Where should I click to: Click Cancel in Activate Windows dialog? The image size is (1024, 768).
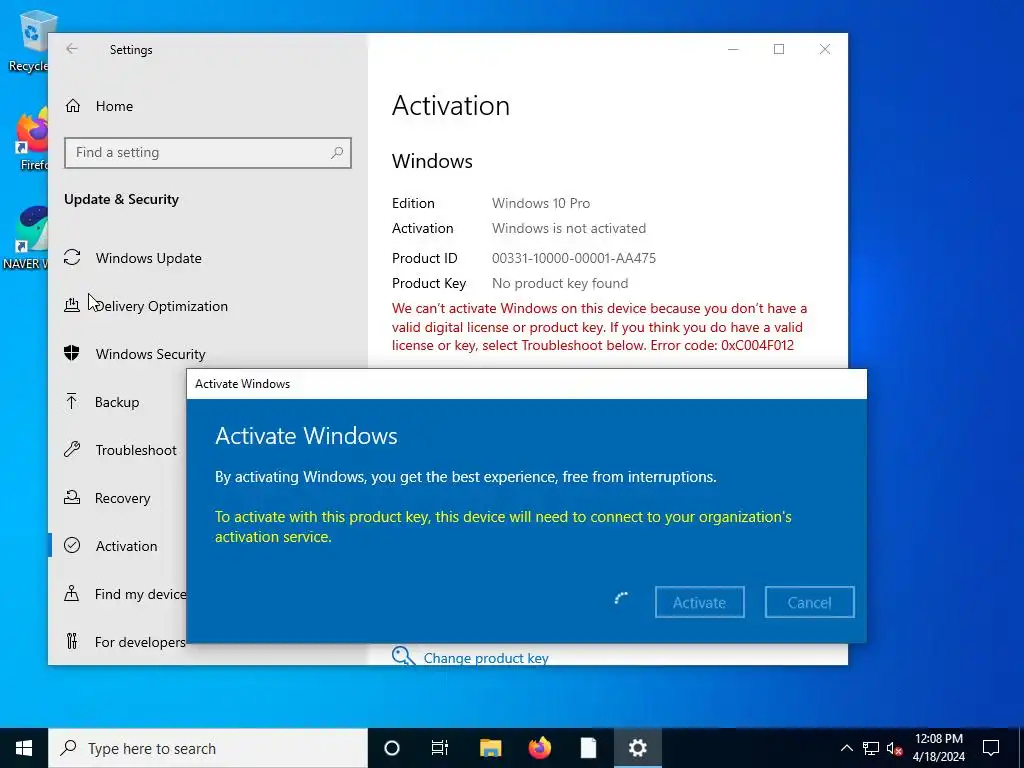[x=809, y=601]
